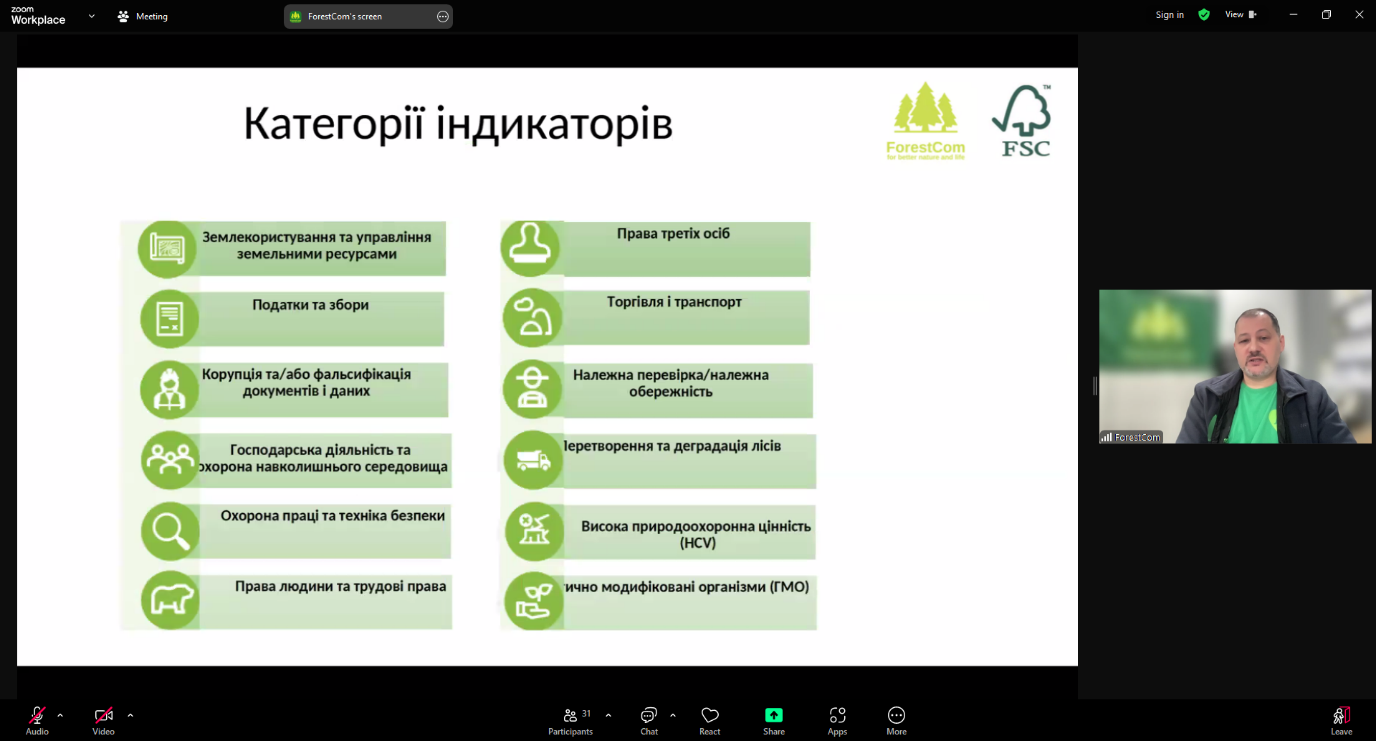Open the Apps icon in toolbar
The height and width of the screenshot is (741, 1376).
click(x=837, y=715)
